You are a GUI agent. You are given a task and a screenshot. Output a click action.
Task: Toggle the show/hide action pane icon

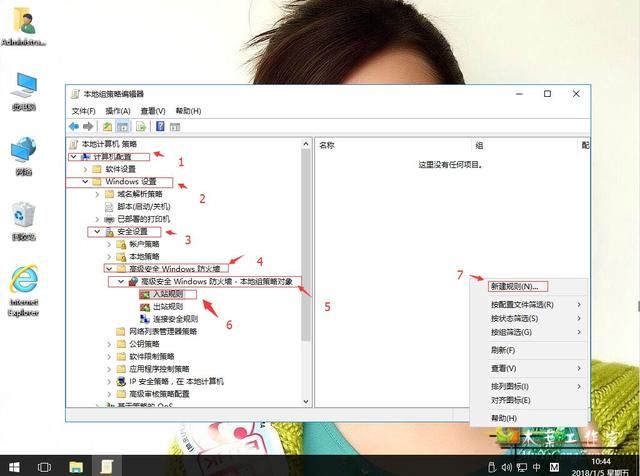click(x=175, y=127)
